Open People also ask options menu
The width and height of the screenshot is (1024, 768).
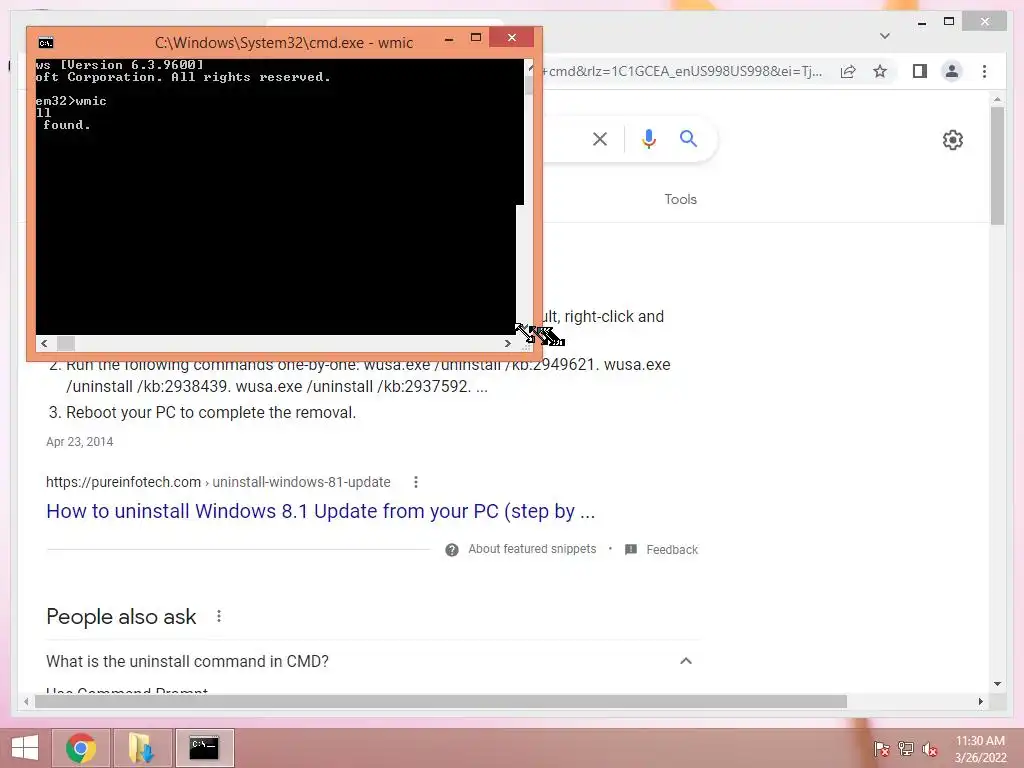pyautogui.click(x=219, y=616)
